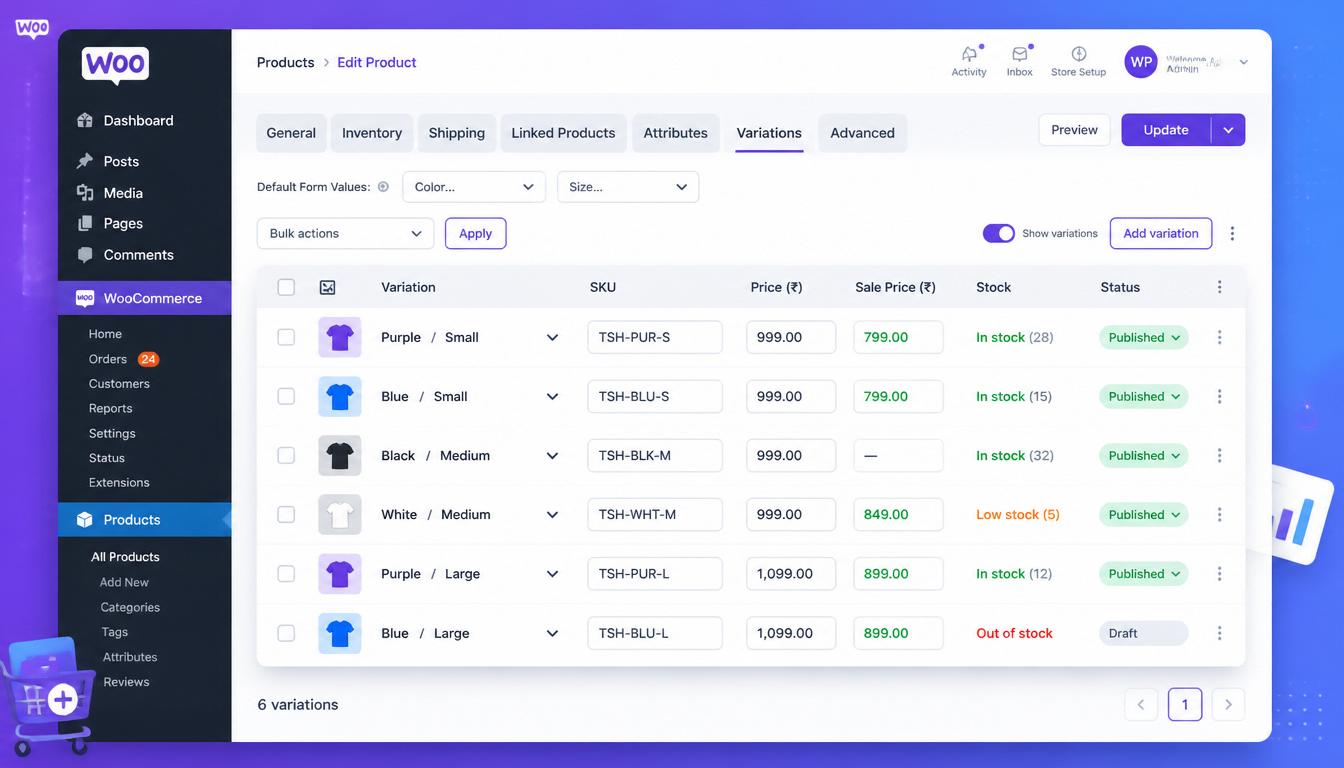The width and height of the screenshot is (1344, 768).
Task: Expand the Purple / Small variation row
Action: point(552,337)
